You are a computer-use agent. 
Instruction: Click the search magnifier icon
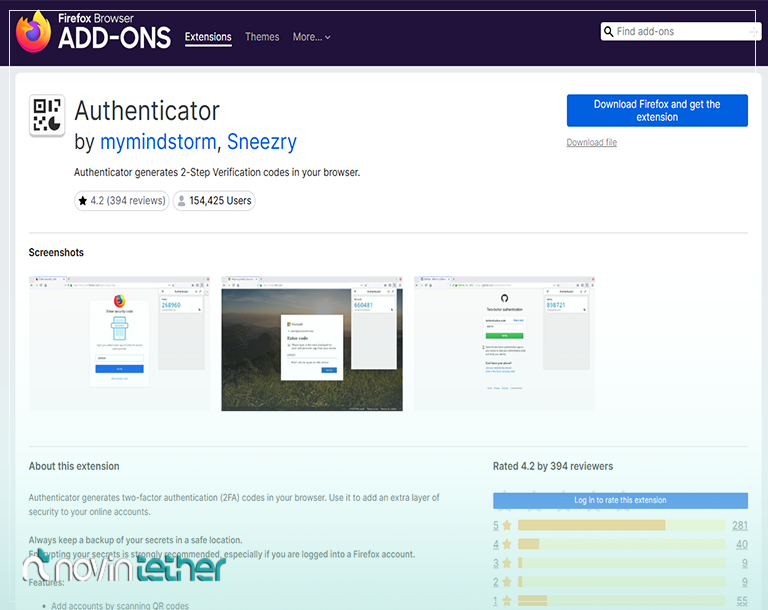(x=608, y=32)
